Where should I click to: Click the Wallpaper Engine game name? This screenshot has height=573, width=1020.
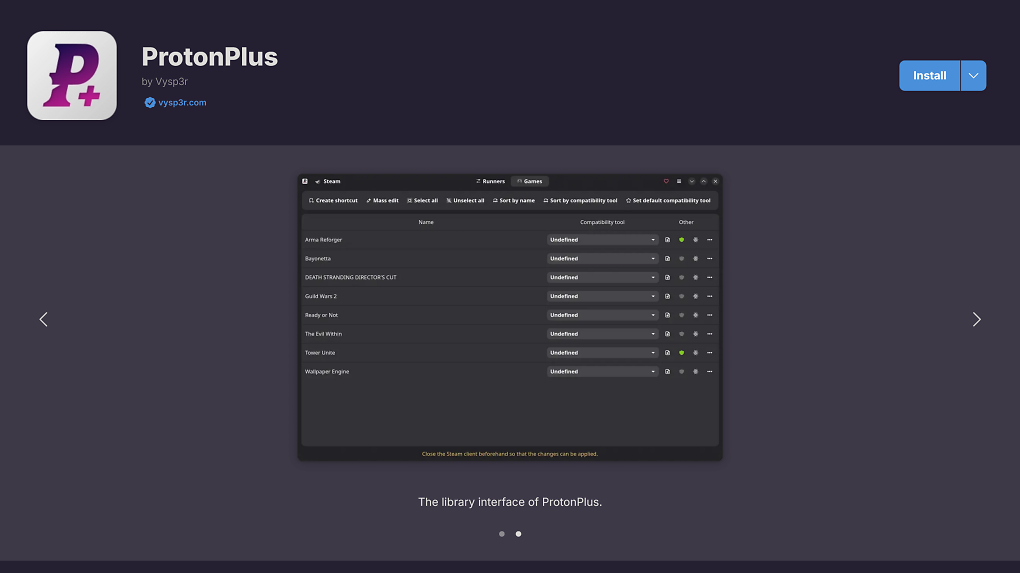[x=327, y=372]
